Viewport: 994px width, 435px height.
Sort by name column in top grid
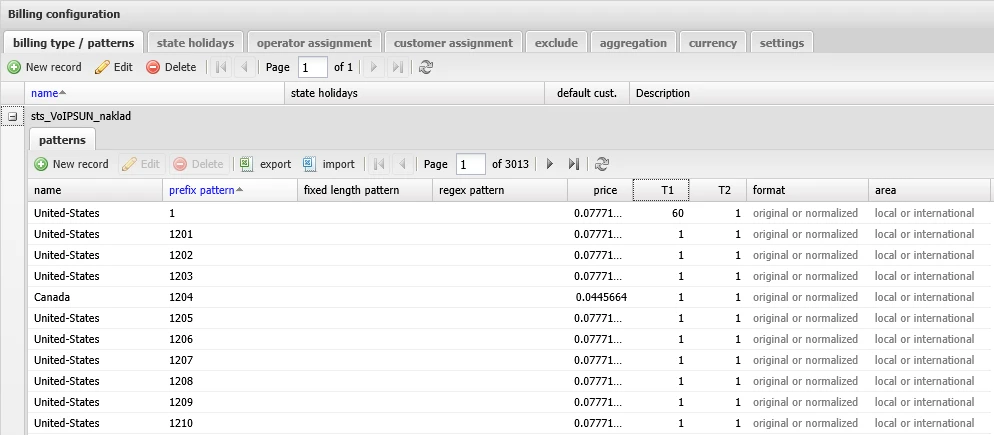(155, 93)
